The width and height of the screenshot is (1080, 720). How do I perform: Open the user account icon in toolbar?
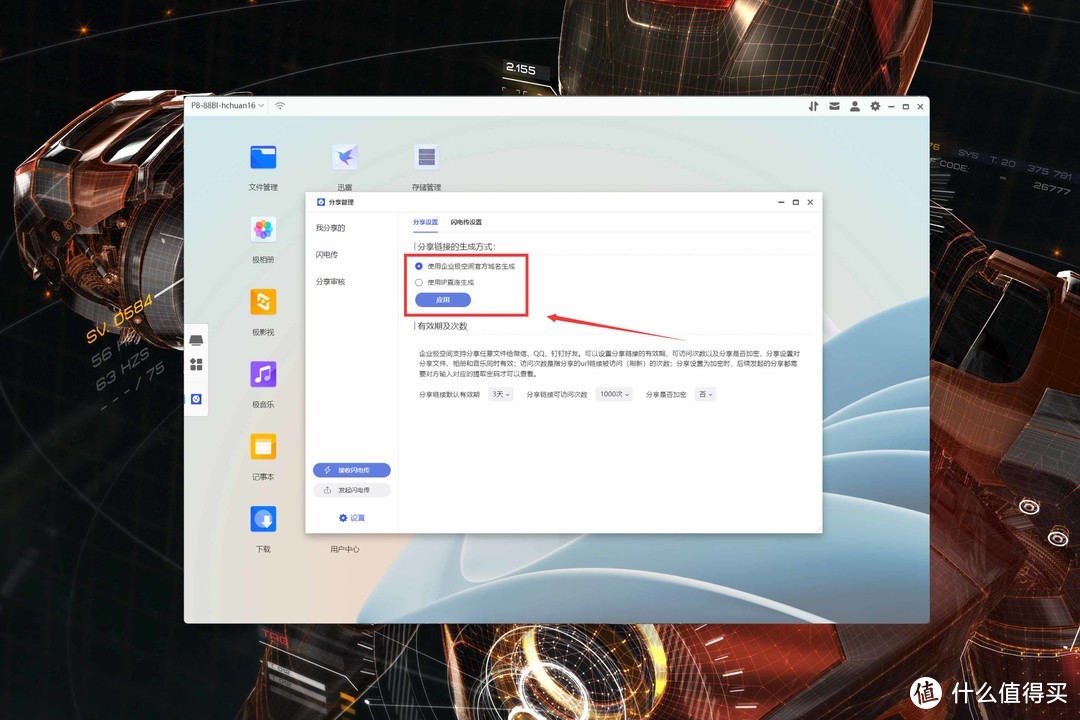click(855, 106)
